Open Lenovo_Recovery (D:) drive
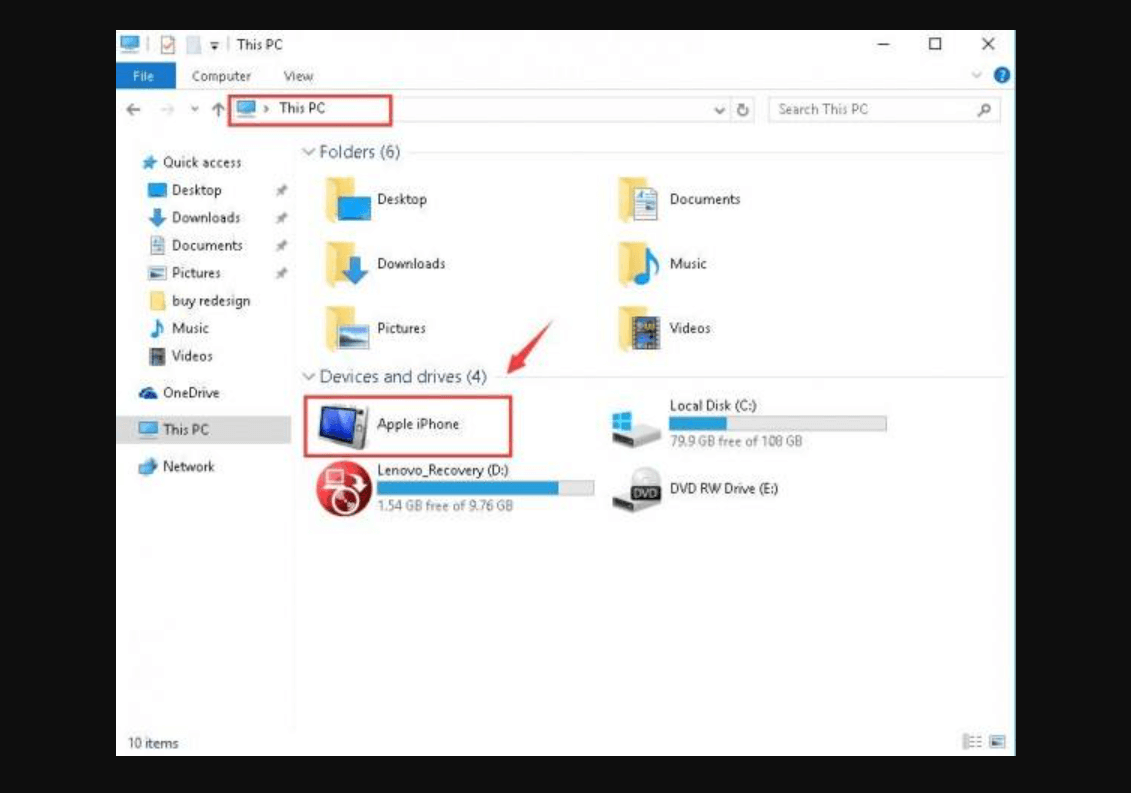Viewport: 1131px width, 793px height. click(456, 488)
